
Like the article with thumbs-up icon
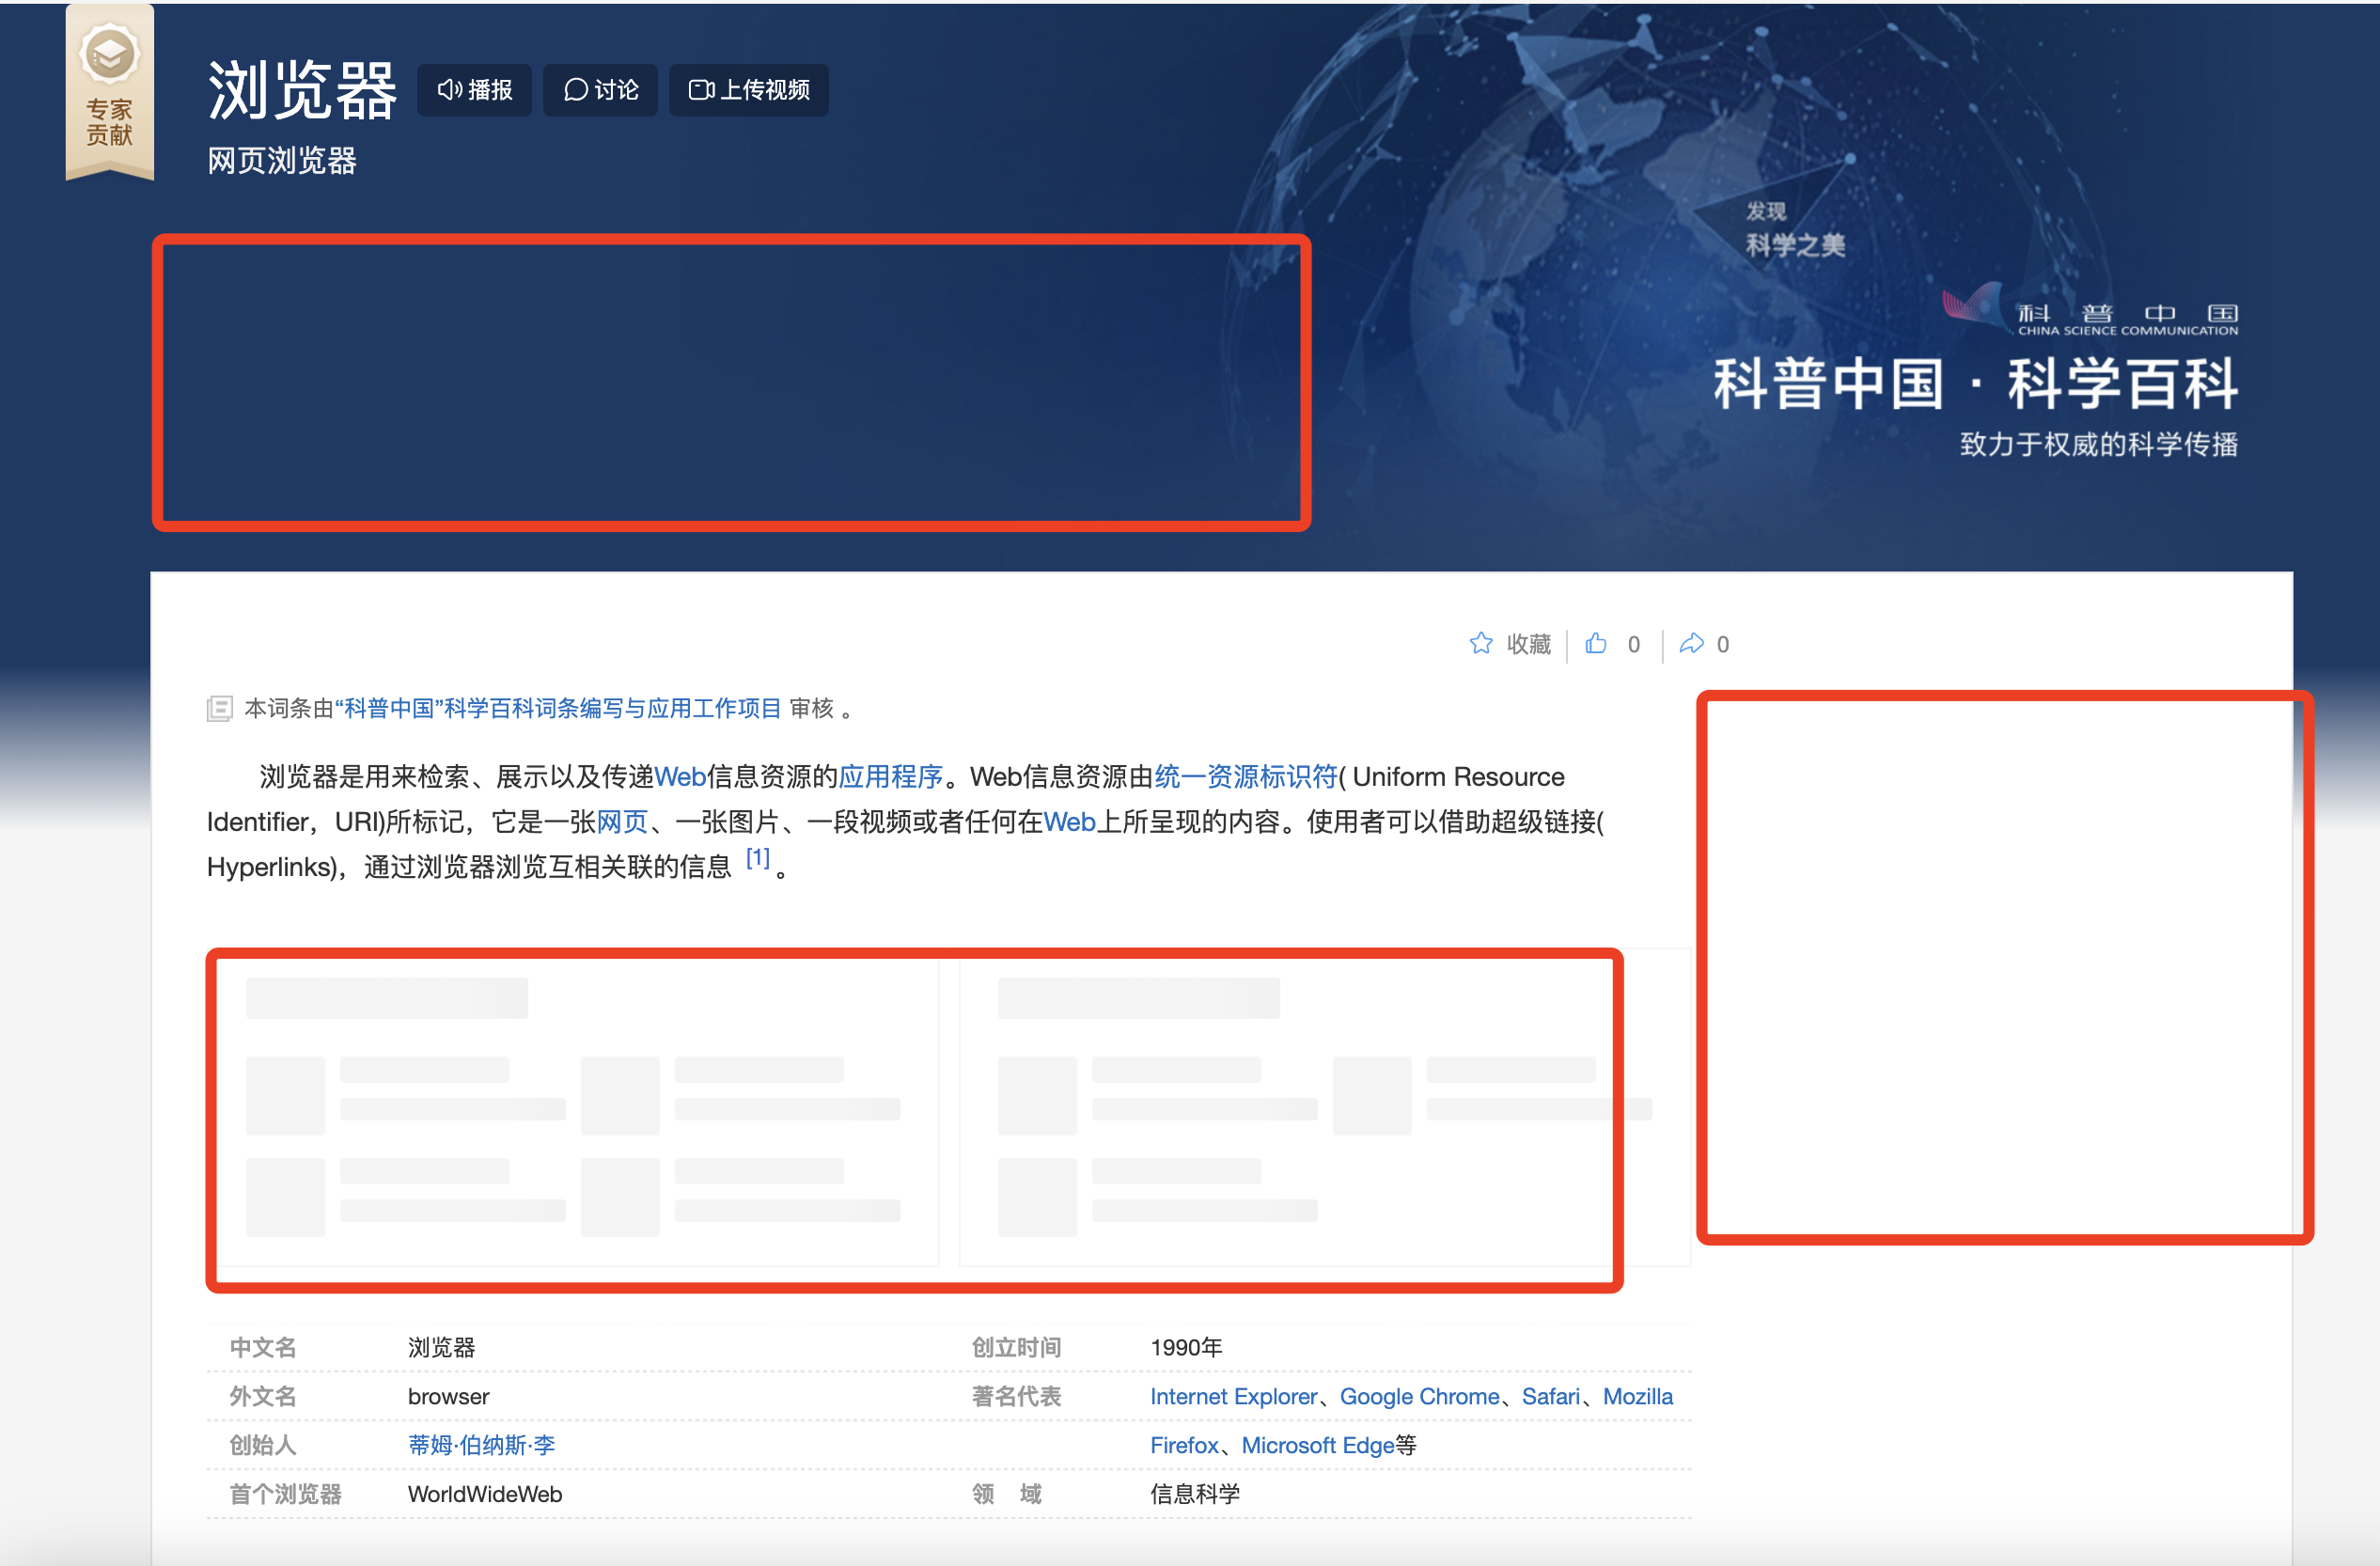coord(1596,643)
